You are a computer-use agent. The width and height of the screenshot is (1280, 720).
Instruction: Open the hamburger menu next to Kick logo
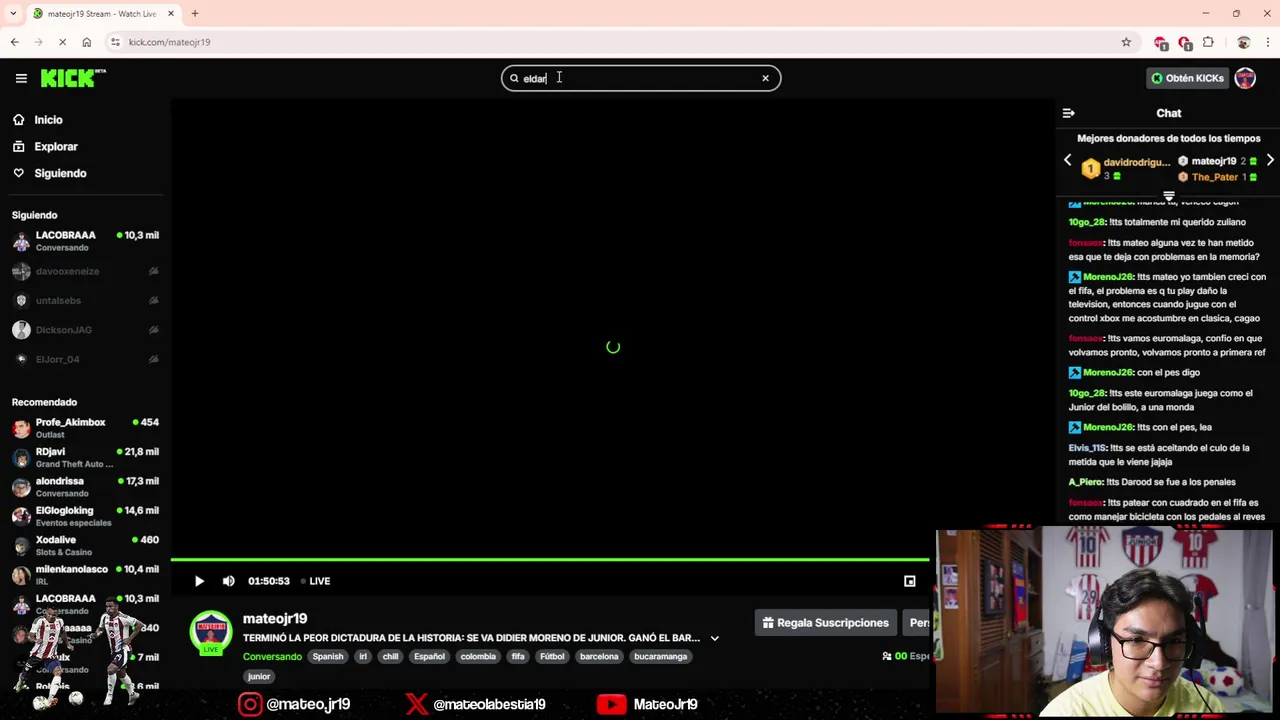21,78
